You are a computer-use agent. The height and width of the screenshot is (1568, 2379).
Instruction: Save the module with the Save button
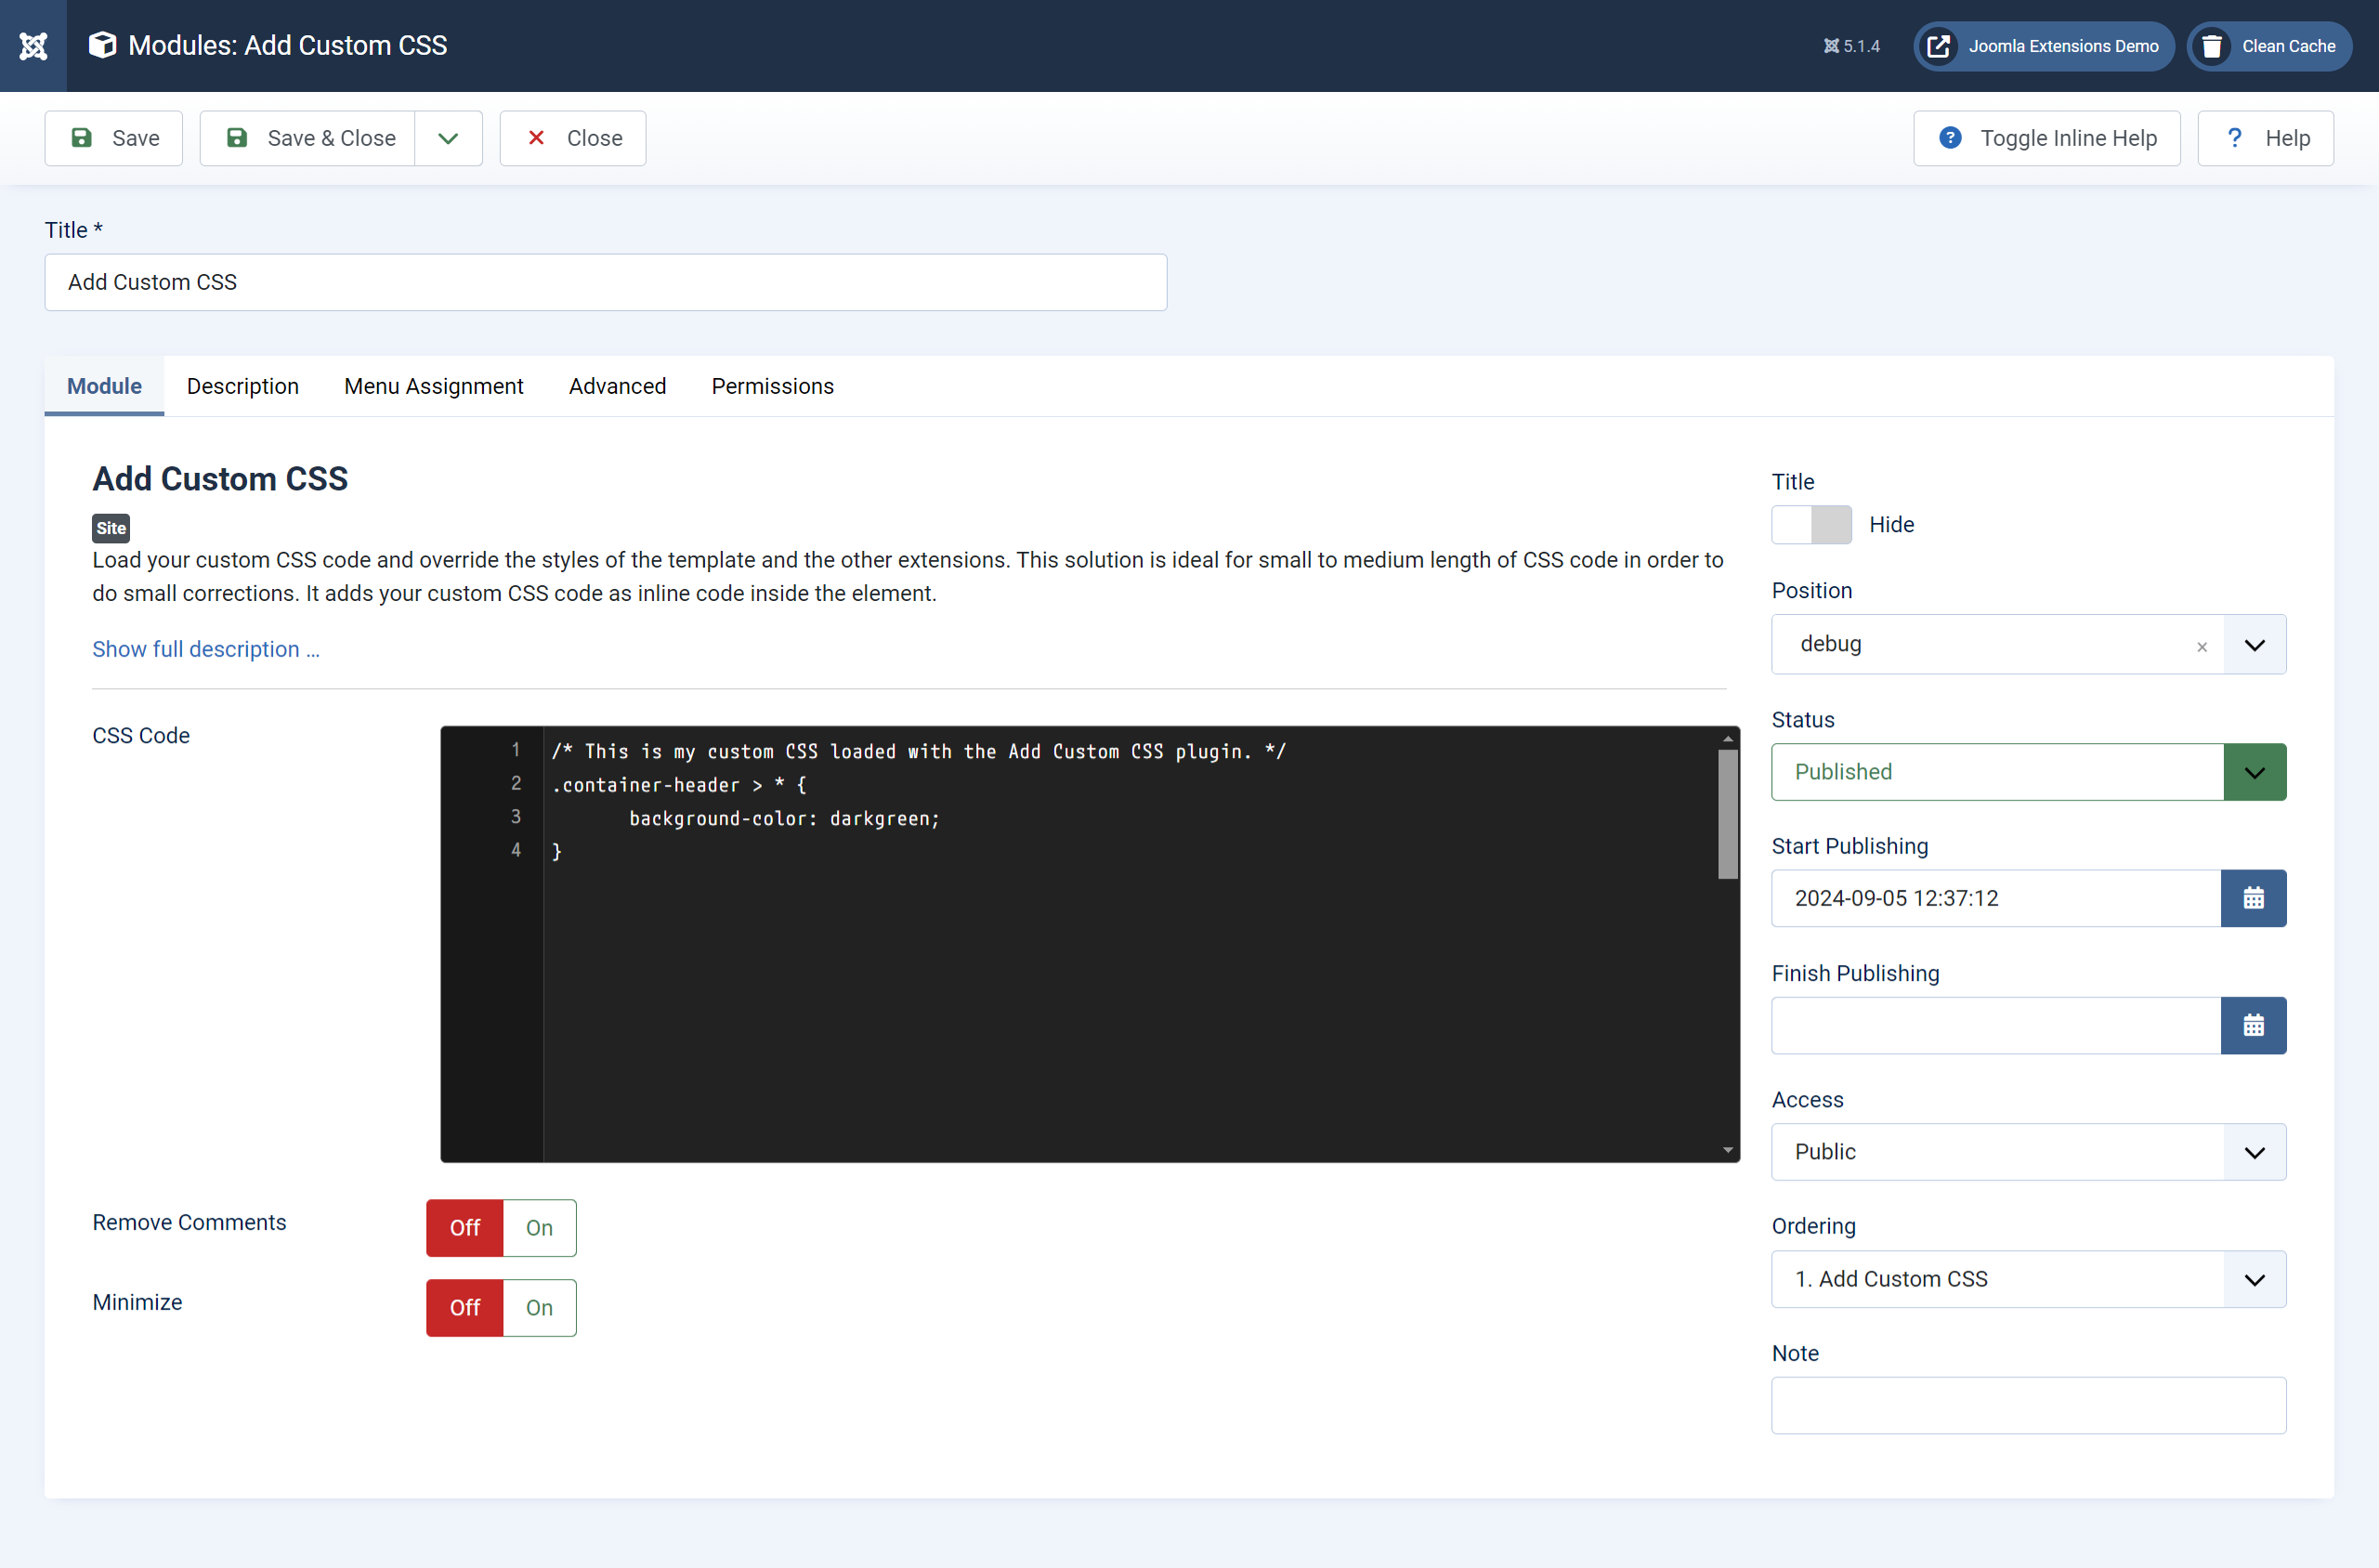pyautogui.click(x=114, y=138)
